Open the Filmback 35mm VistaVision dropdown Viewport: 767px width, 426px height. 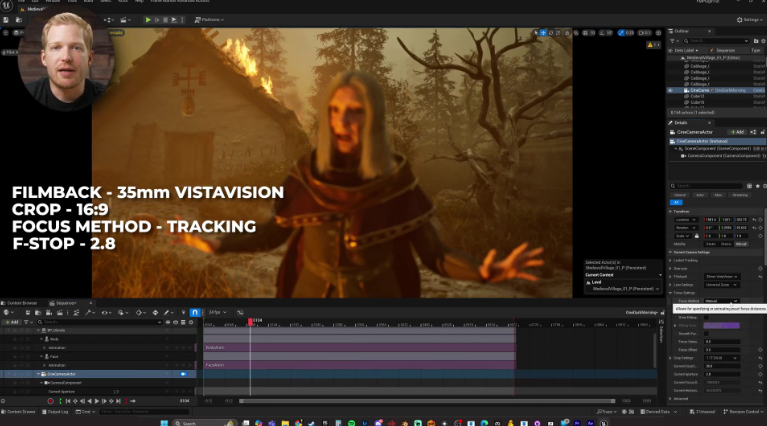[x=722, y=277]
